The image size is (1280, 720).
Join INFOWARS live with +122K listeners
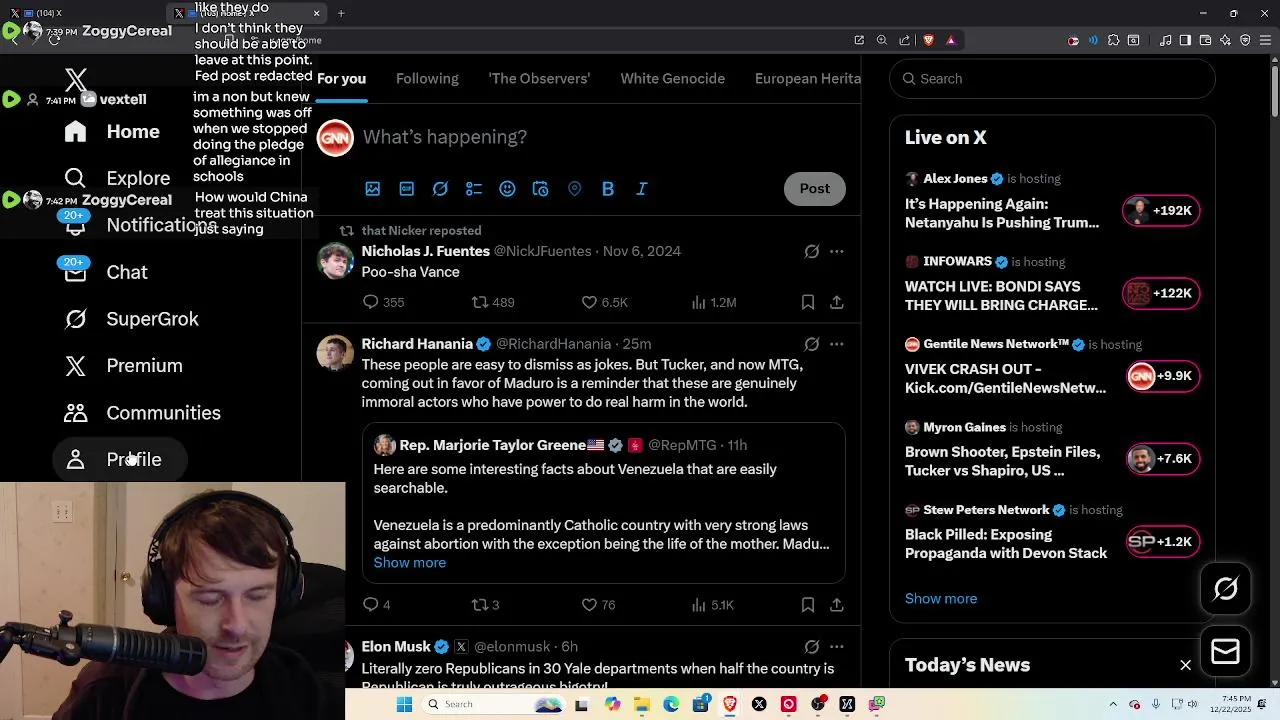(x=1160, y=294)
